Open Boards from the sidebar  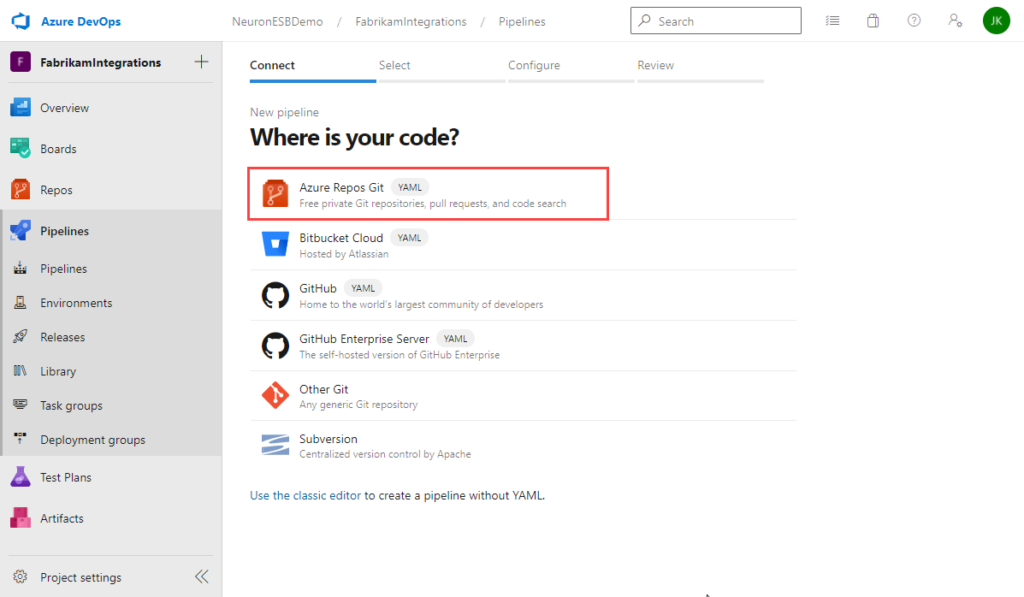tap(62, 148)
